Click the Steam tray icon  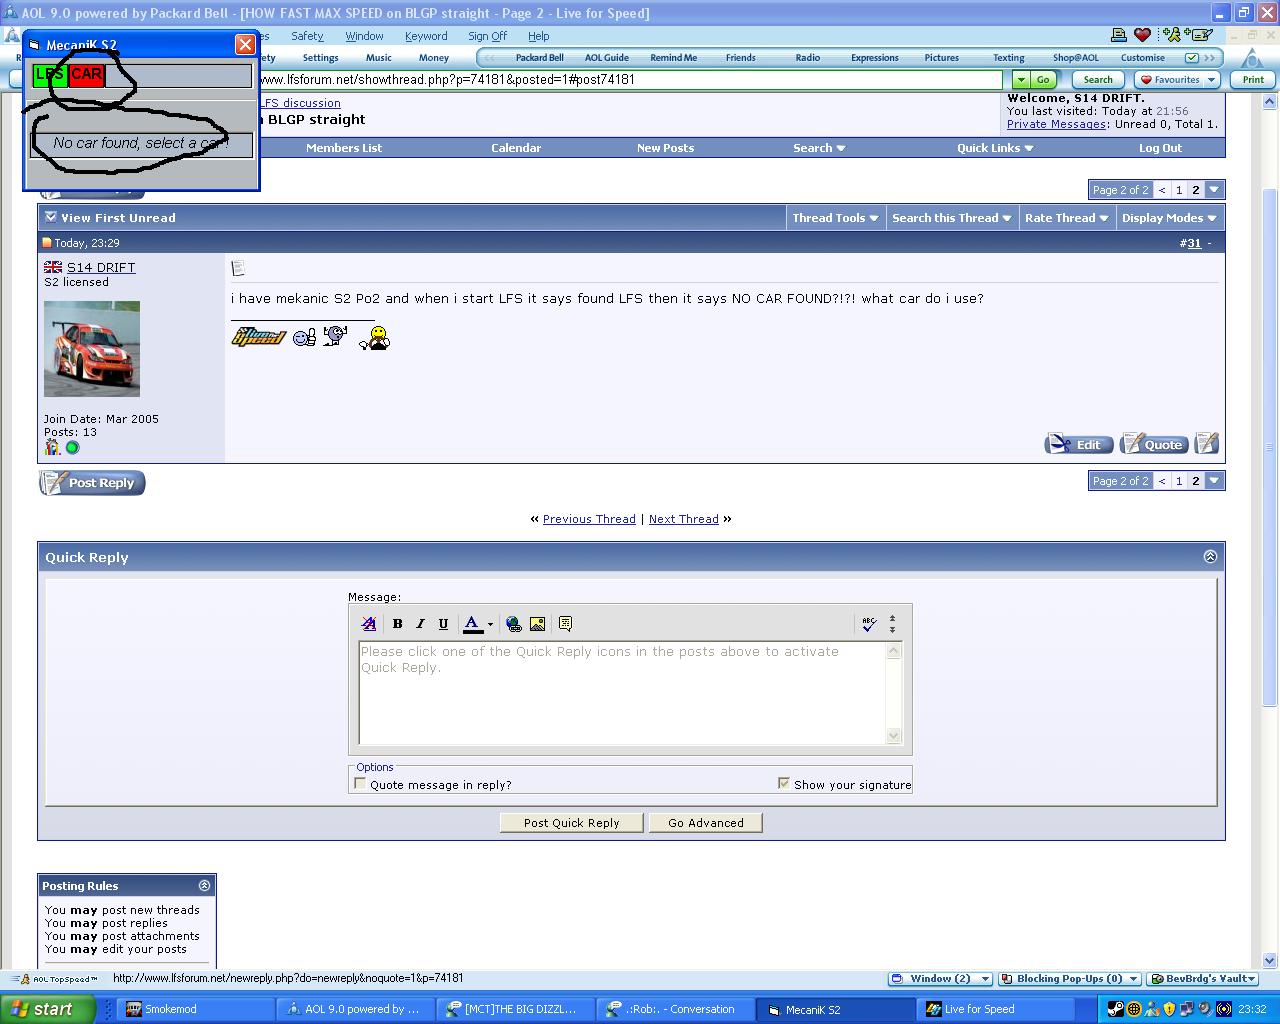click(1117, 1009)
